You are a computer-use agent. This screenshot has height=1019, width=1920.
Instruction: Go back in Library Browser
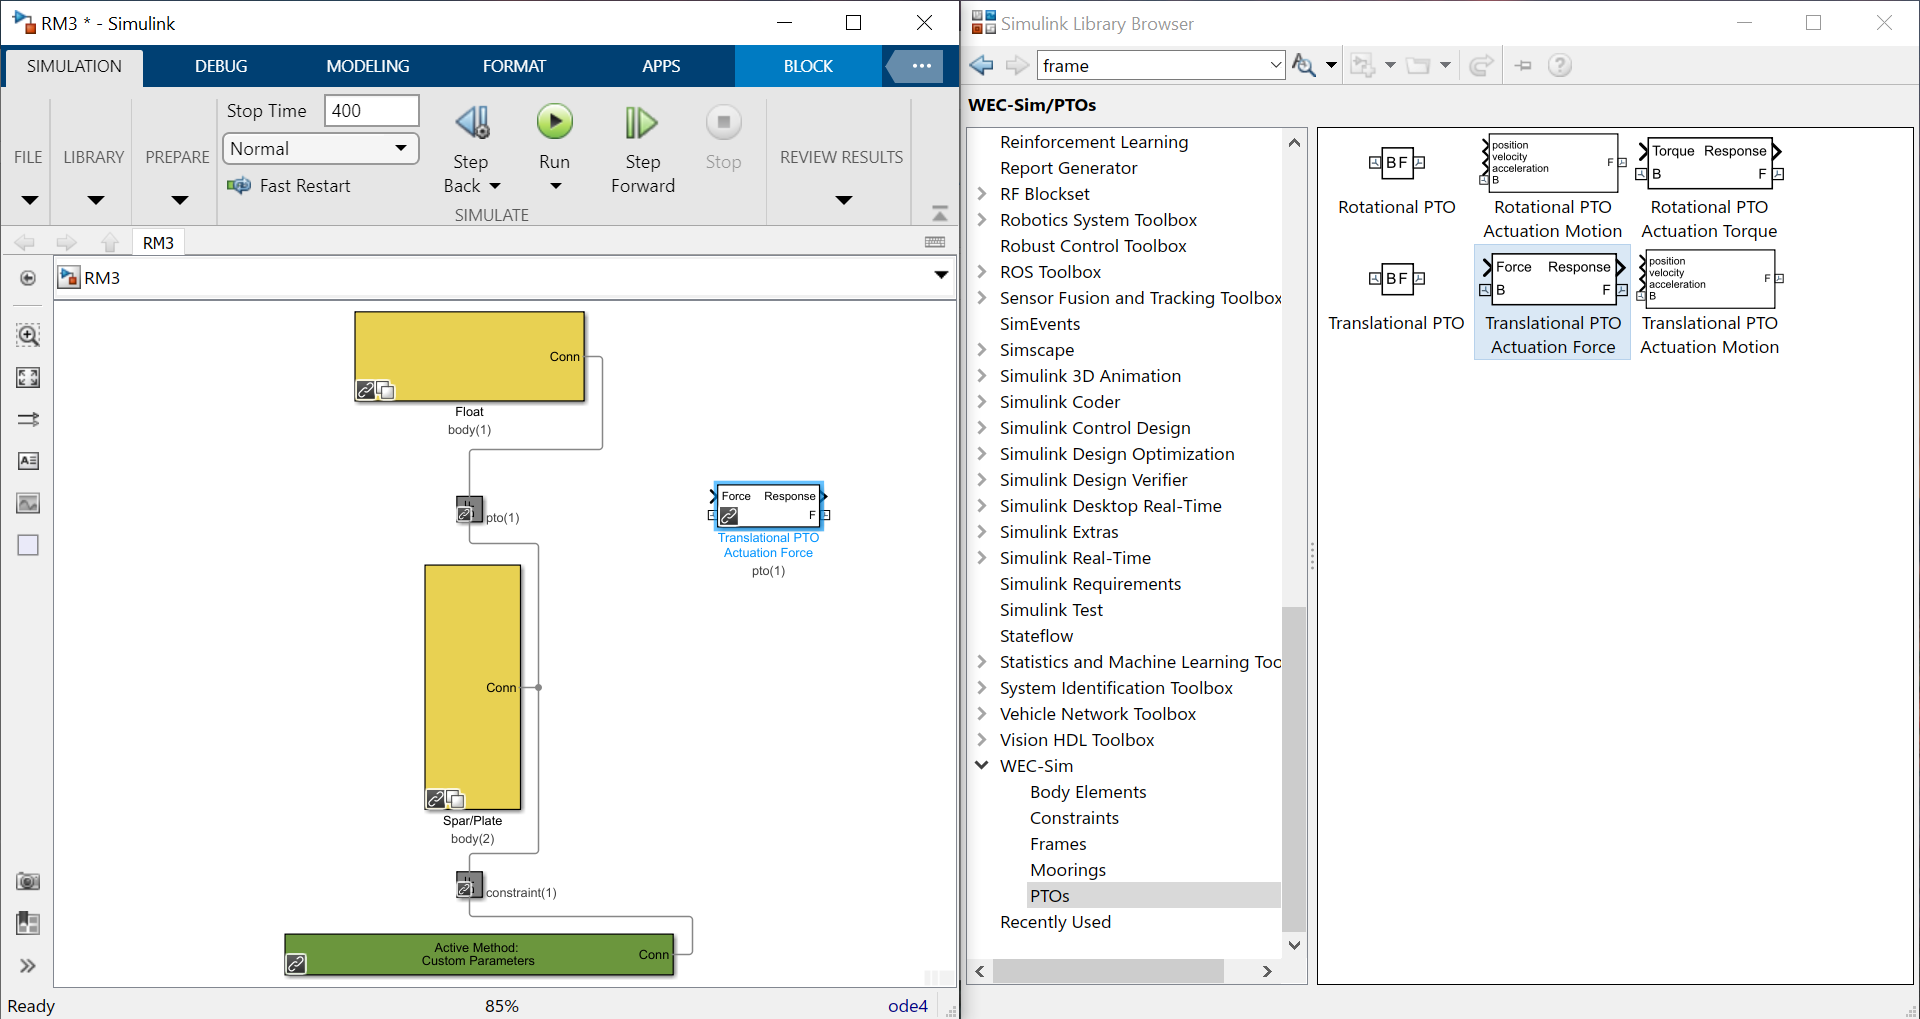pos(982,65)
